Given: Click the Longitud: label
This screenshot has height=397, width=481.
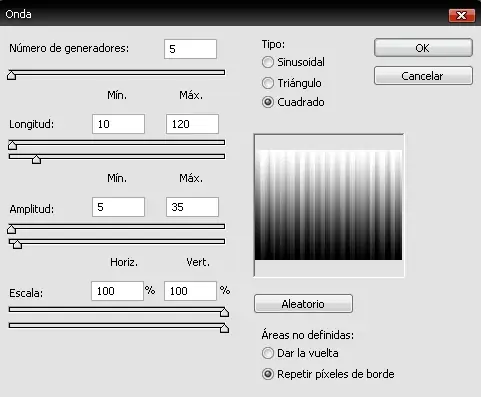Looking at the screenshot, I should tap(31, 124).
